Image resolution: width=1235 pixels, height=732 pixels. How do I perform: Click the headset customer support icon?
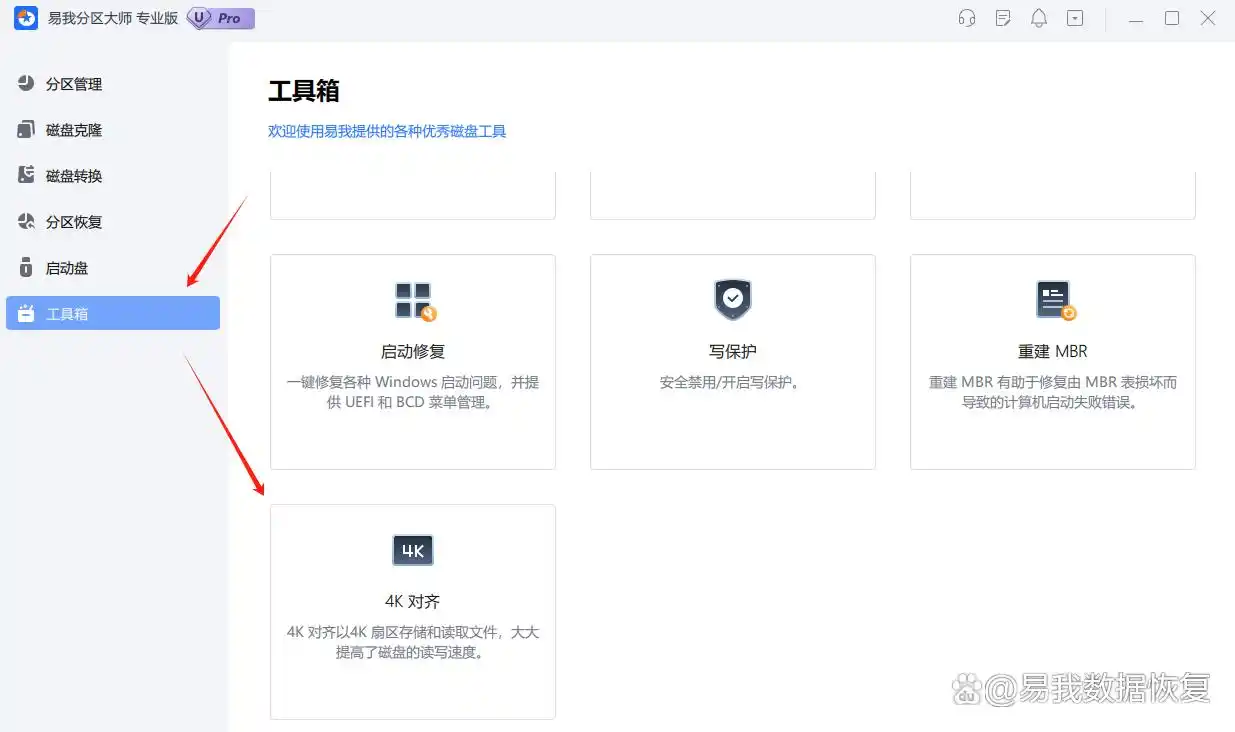point(966,18)
